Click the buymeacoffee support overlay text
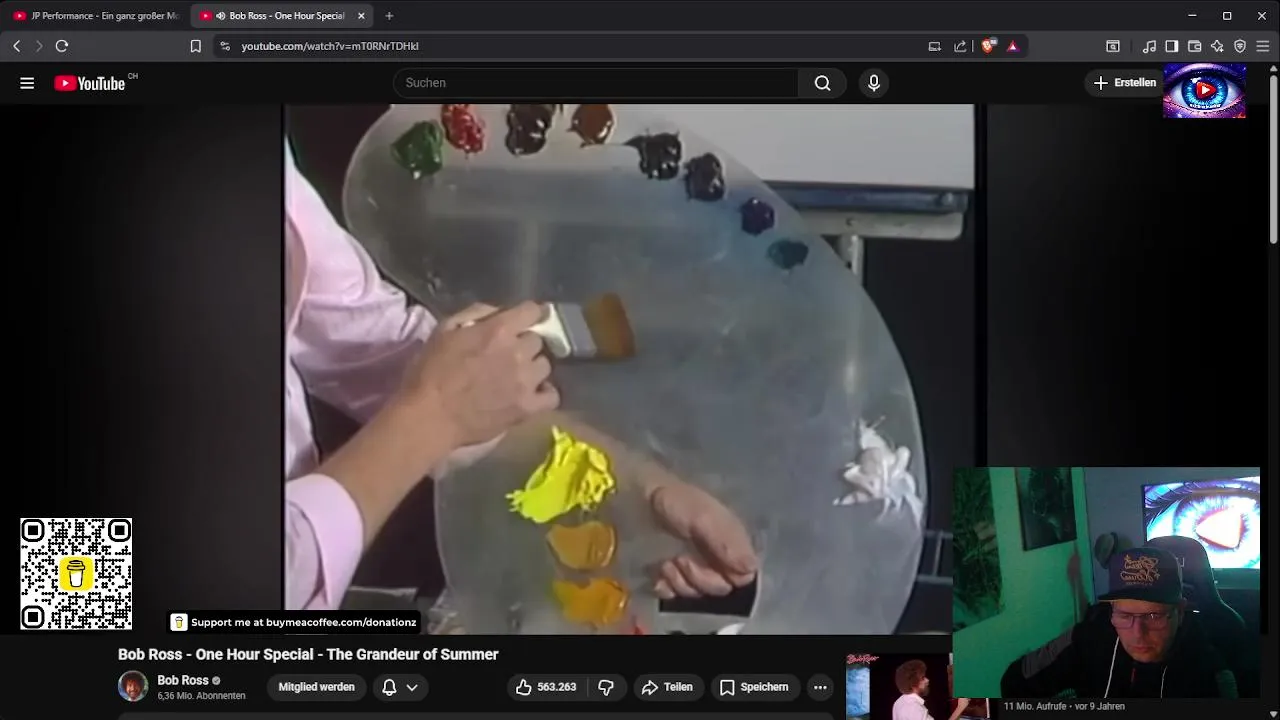 303,622
